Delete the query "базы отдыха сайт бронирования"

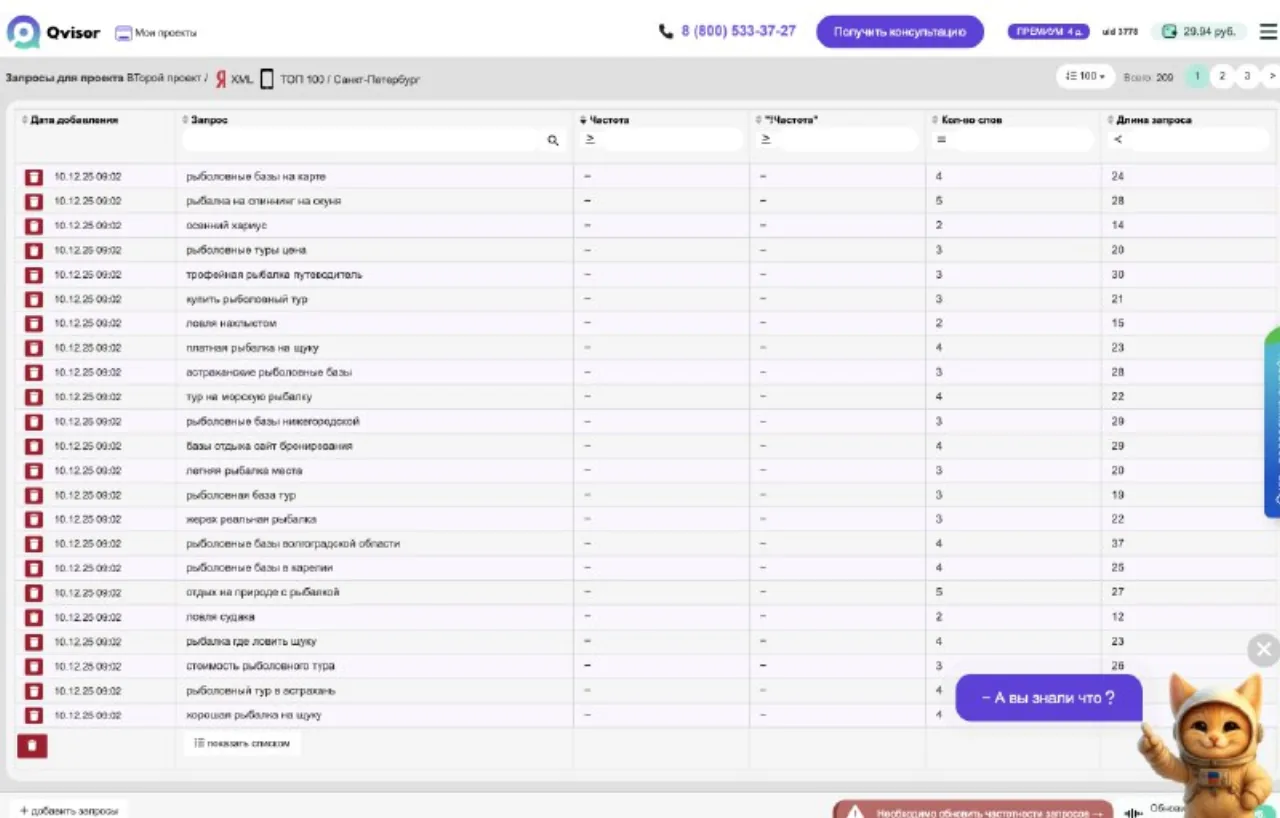pyautogui.click(x=34, y=446)
